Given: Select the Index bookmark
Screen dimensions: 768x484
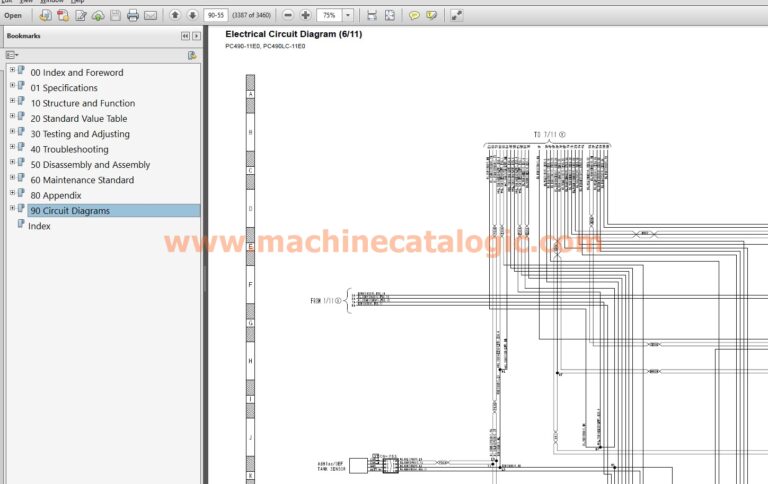Looking at the screenshot, I should click(39, 226).
